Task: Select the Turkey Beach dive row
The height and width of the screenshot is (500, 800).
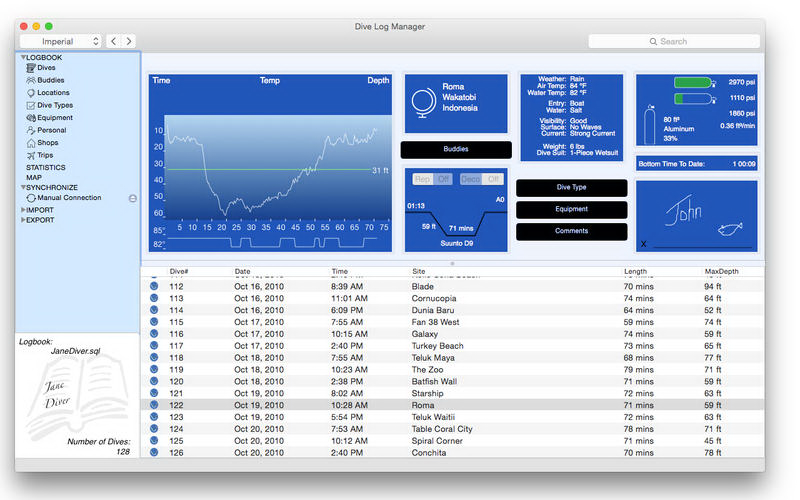Action: (452, 346)
